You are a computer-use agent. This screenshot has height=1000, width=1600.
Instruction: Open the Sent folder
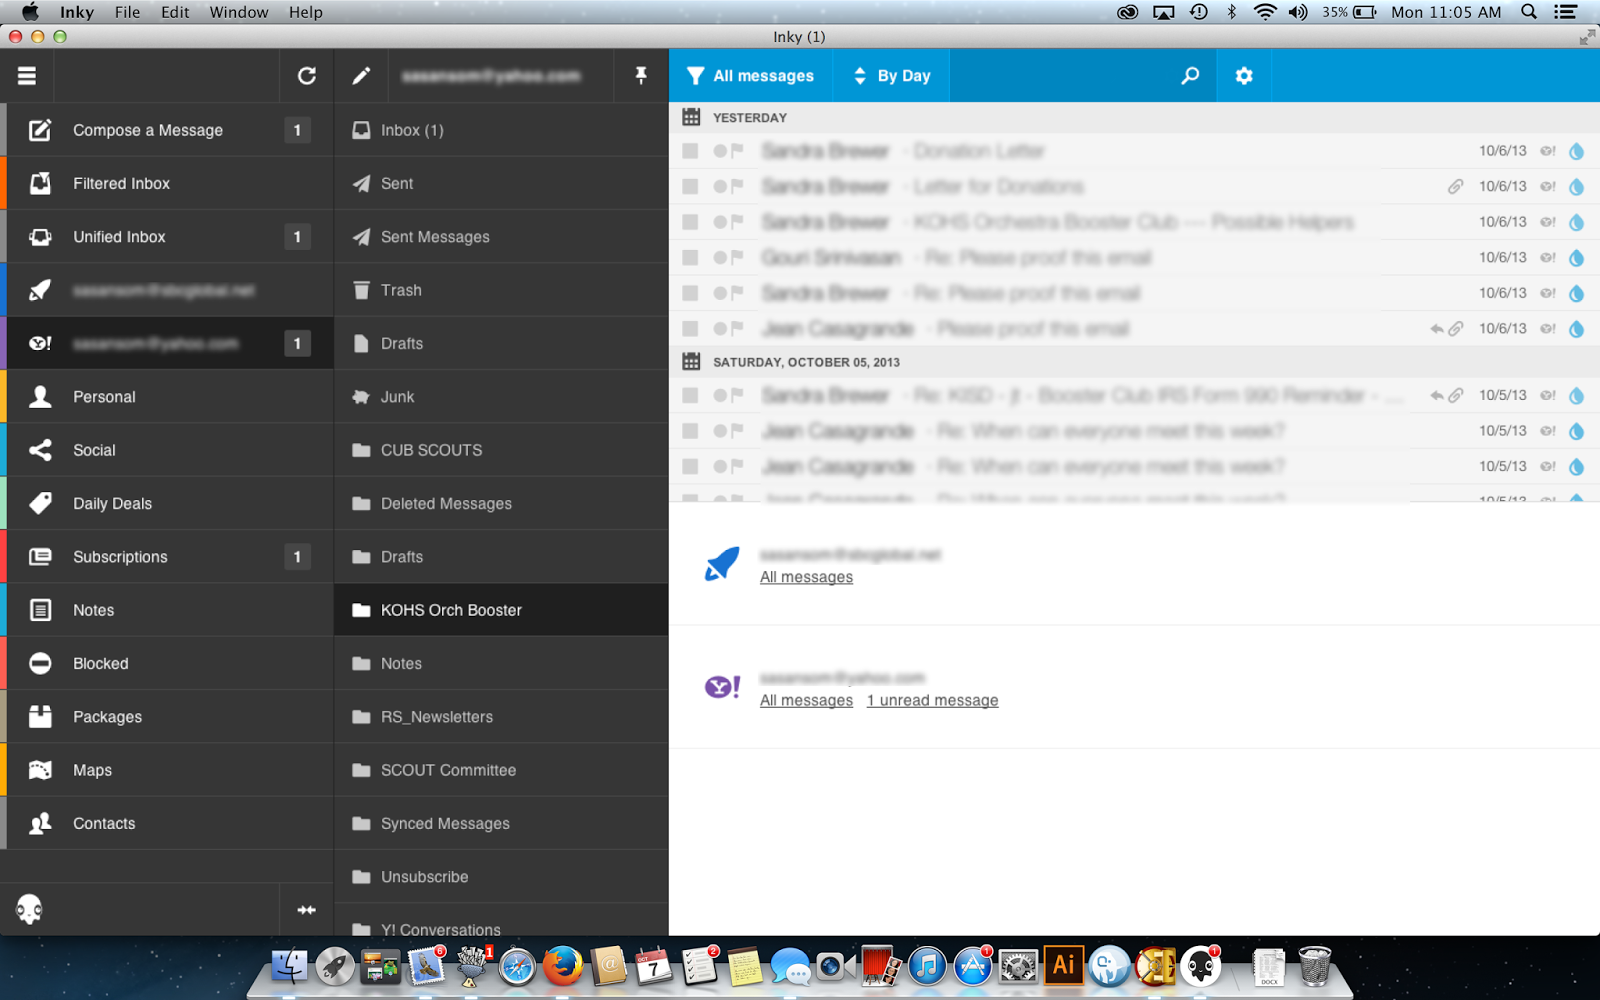tap(501, 183)
